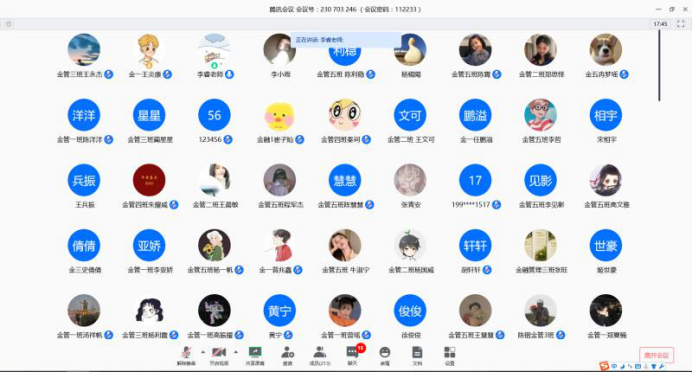Select the white duck avatar participant
Image resolution: width=692 pixels, height=372 pixels.
[x=410, y=50]
